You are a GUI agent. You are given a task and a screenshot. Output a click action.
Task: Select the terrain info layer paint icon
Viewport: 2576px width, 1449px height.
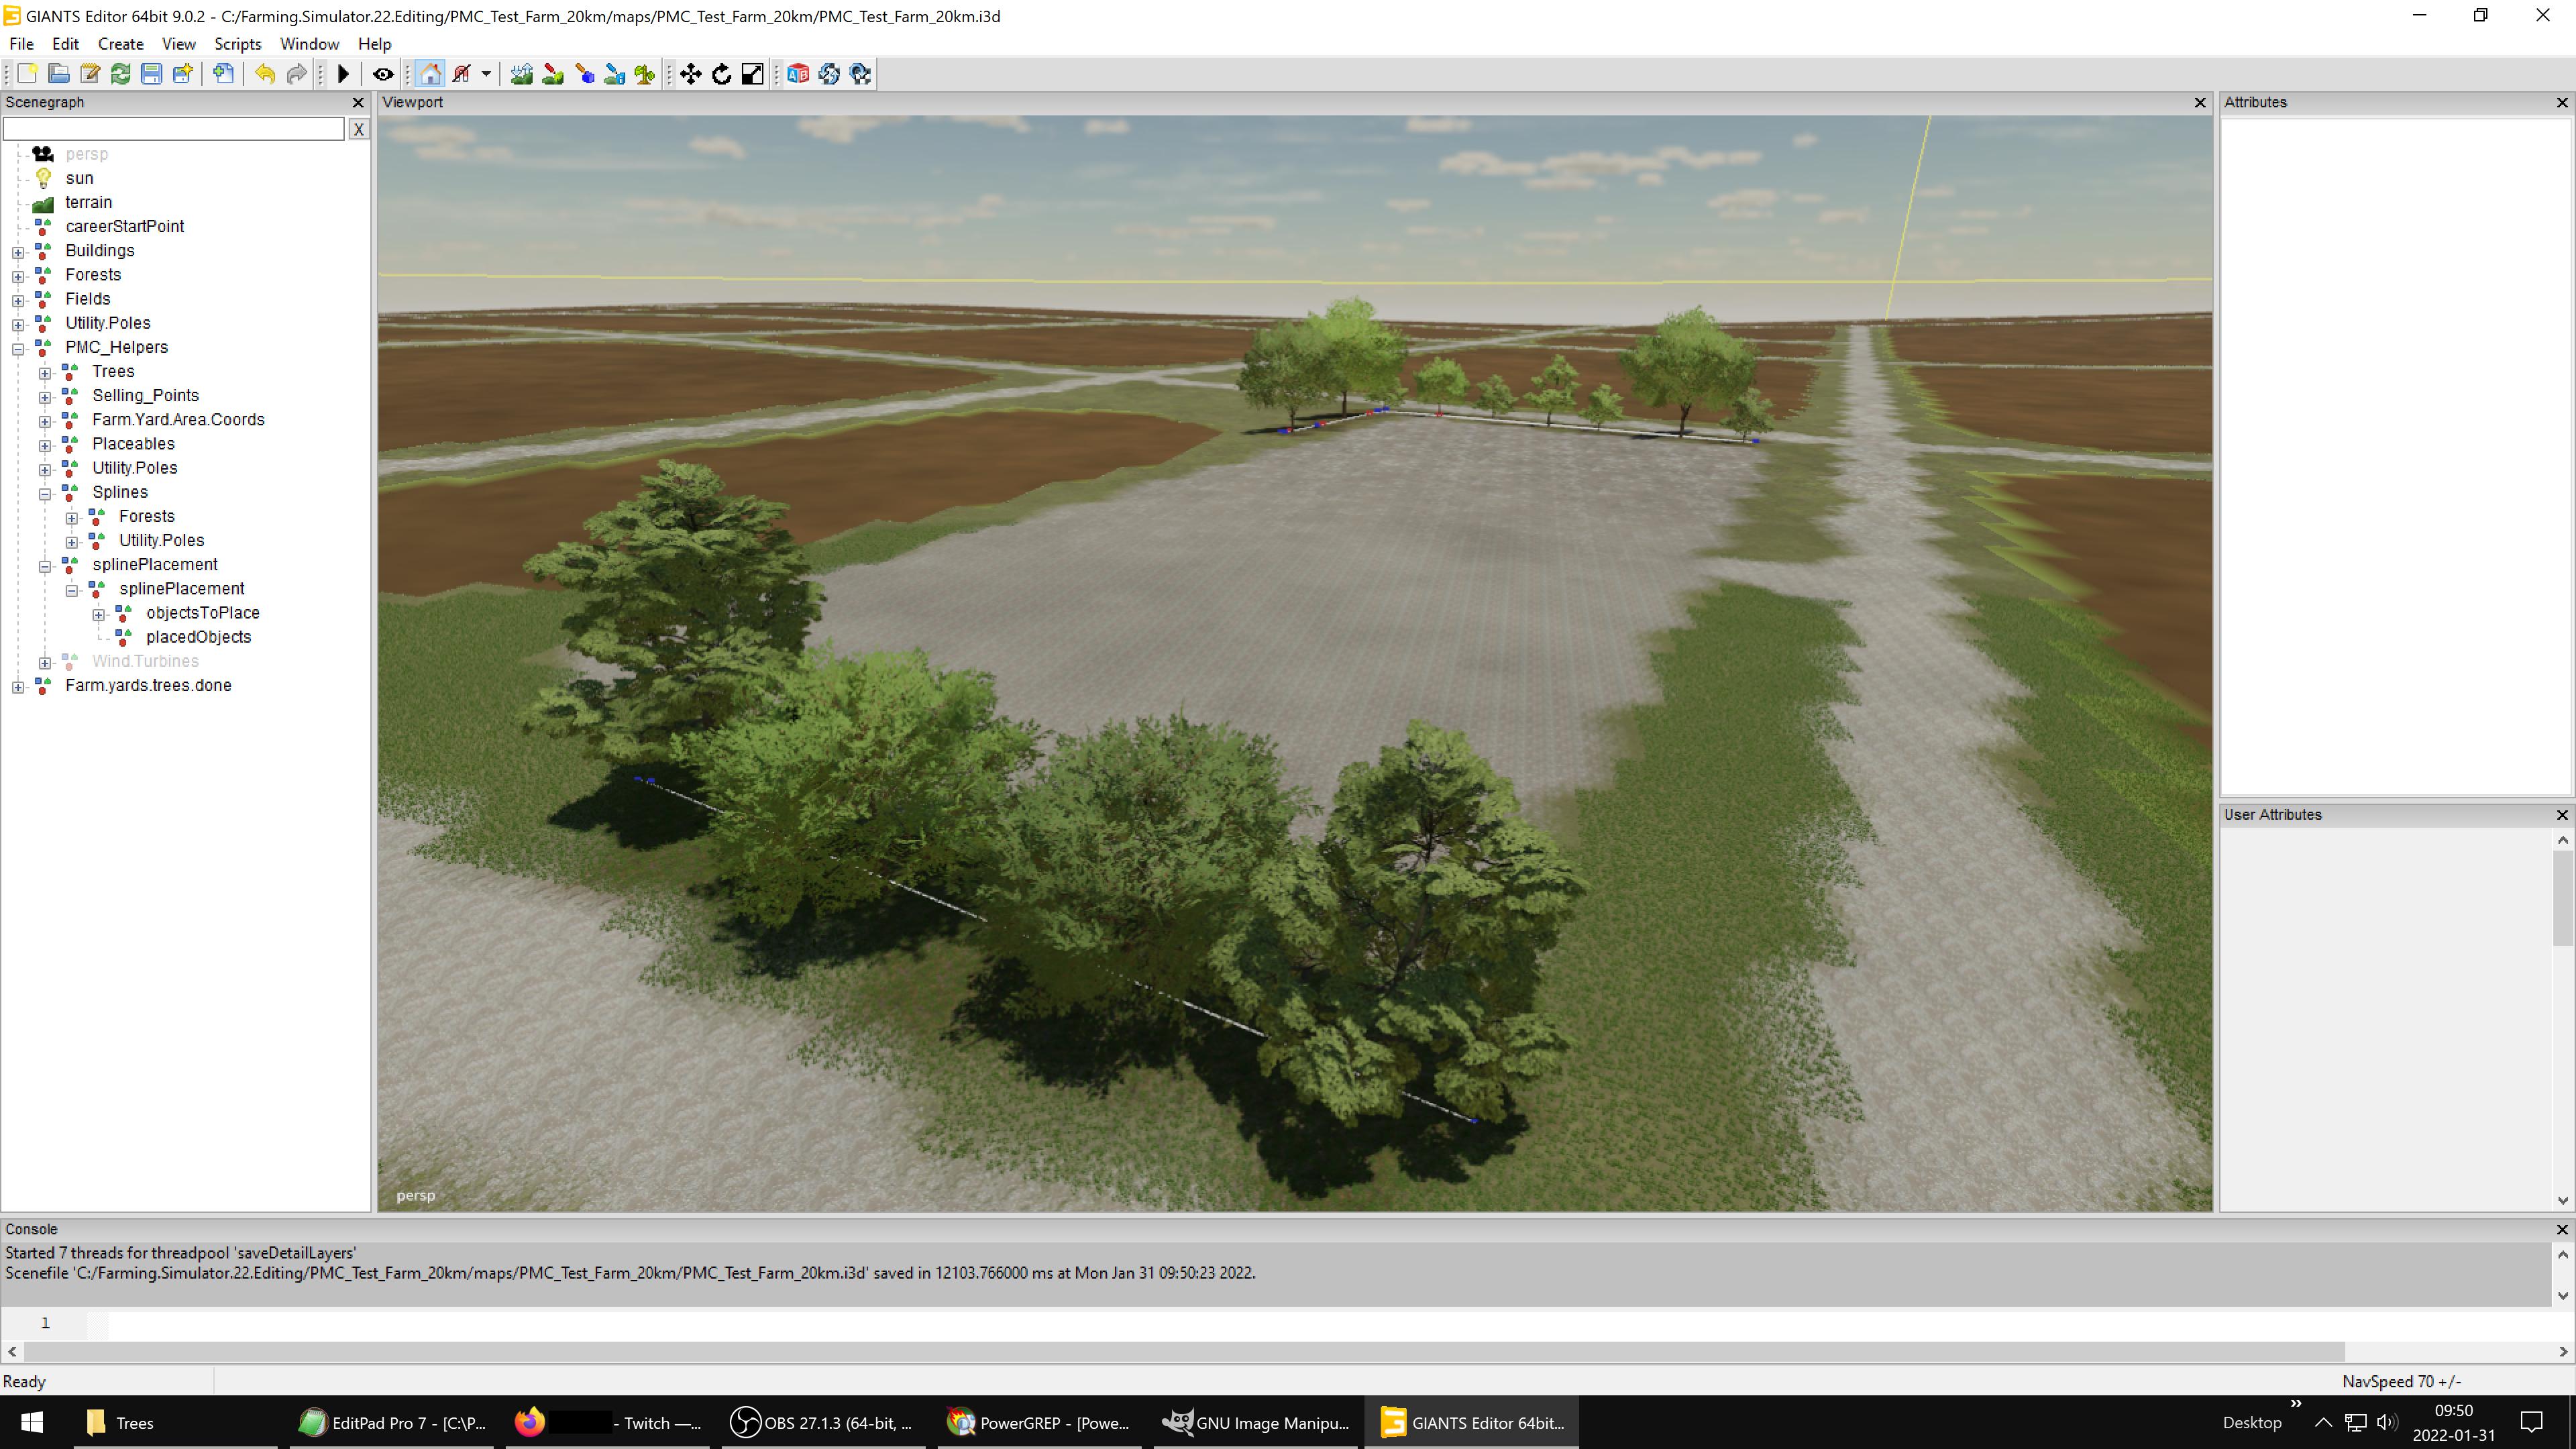coord(614,74)
